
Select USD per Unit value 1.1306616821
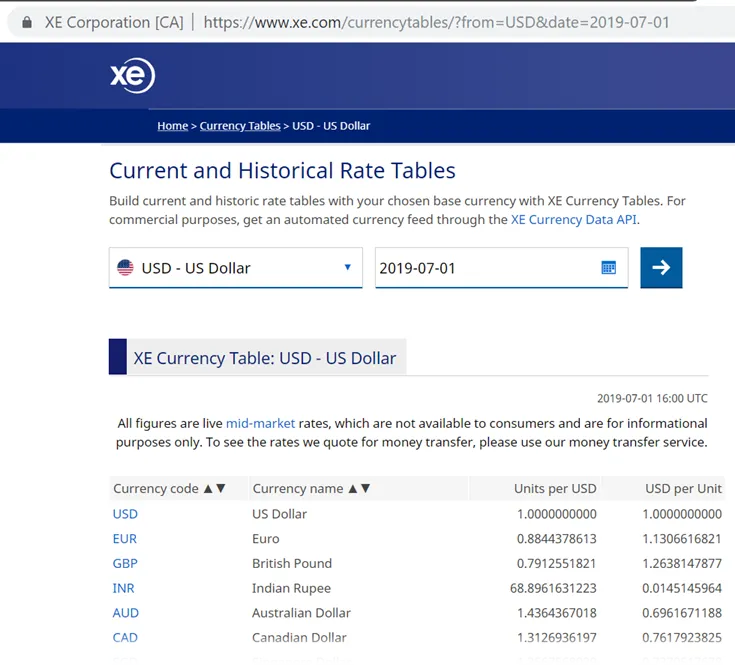tap(682, 539)
